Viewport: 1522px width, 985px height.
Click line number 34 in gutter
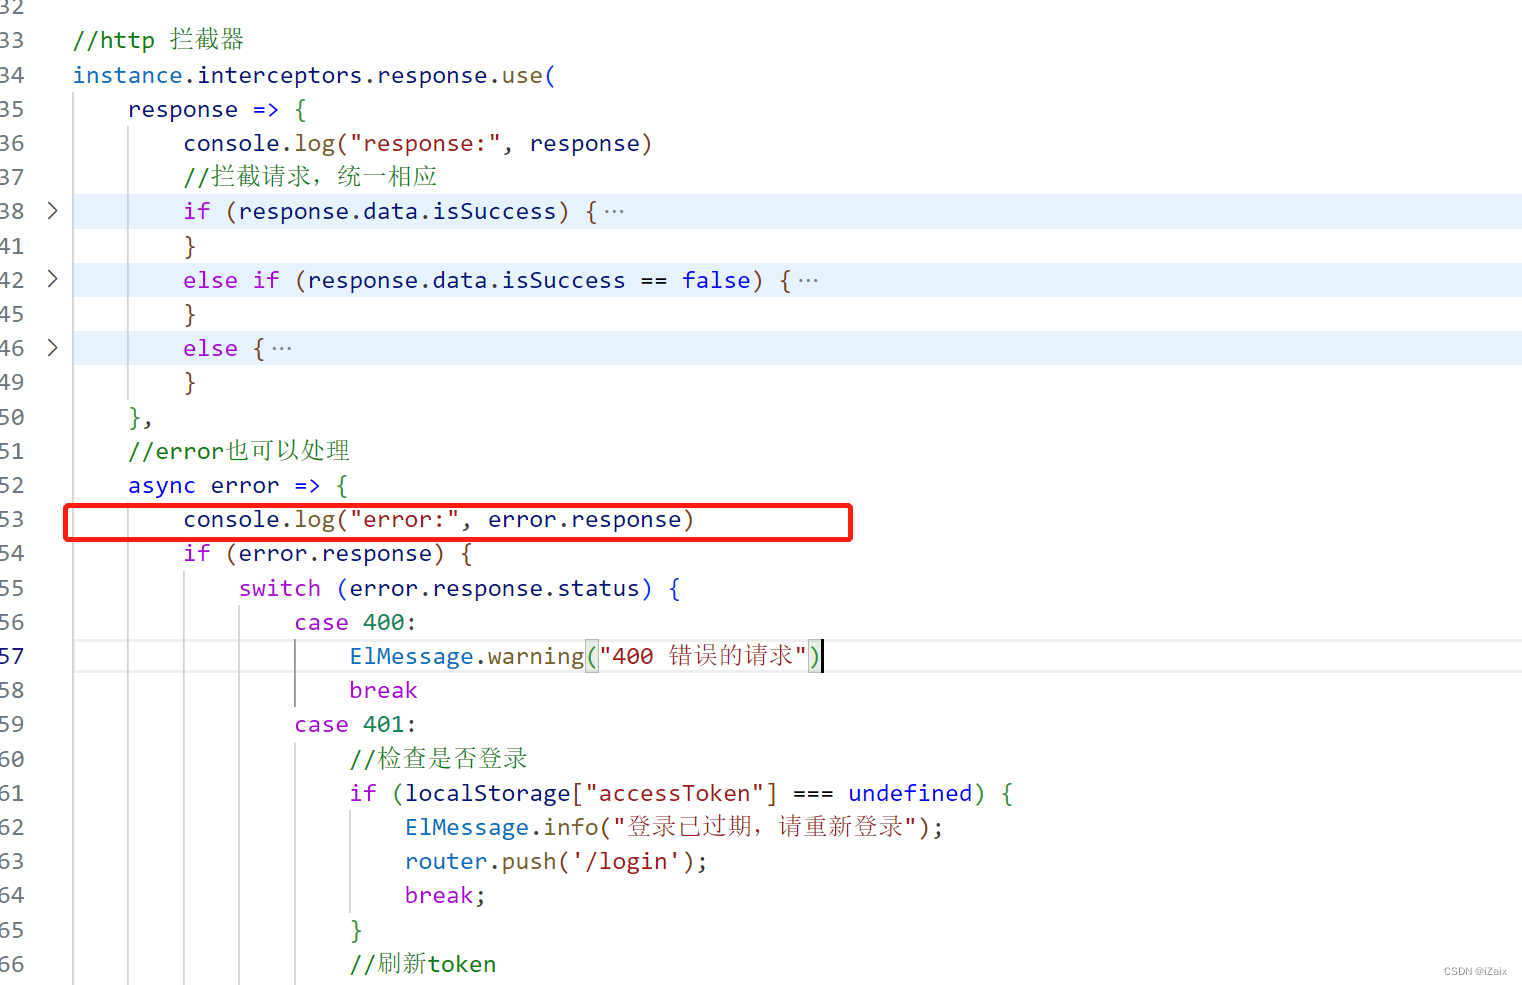[12, 75]
